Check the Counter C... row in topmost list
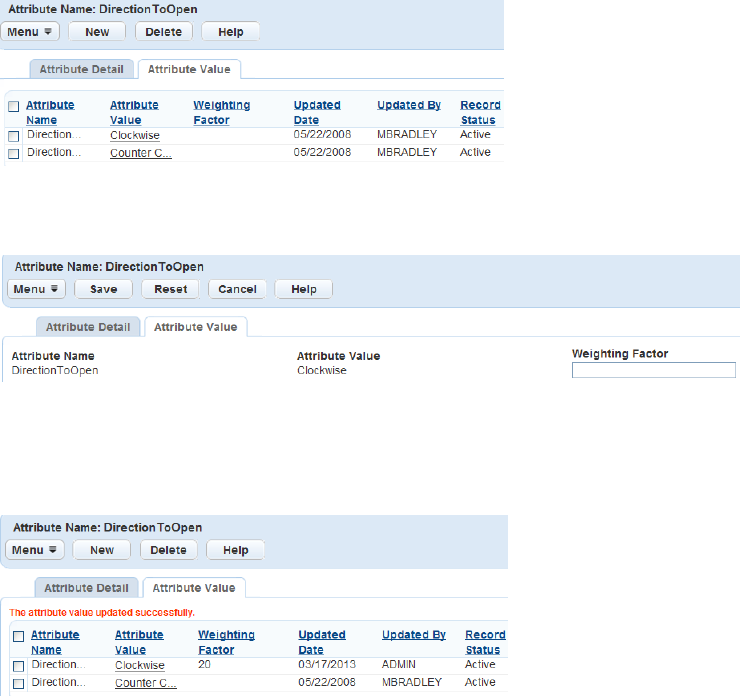 pyautogui.click(x=14, y=154)
